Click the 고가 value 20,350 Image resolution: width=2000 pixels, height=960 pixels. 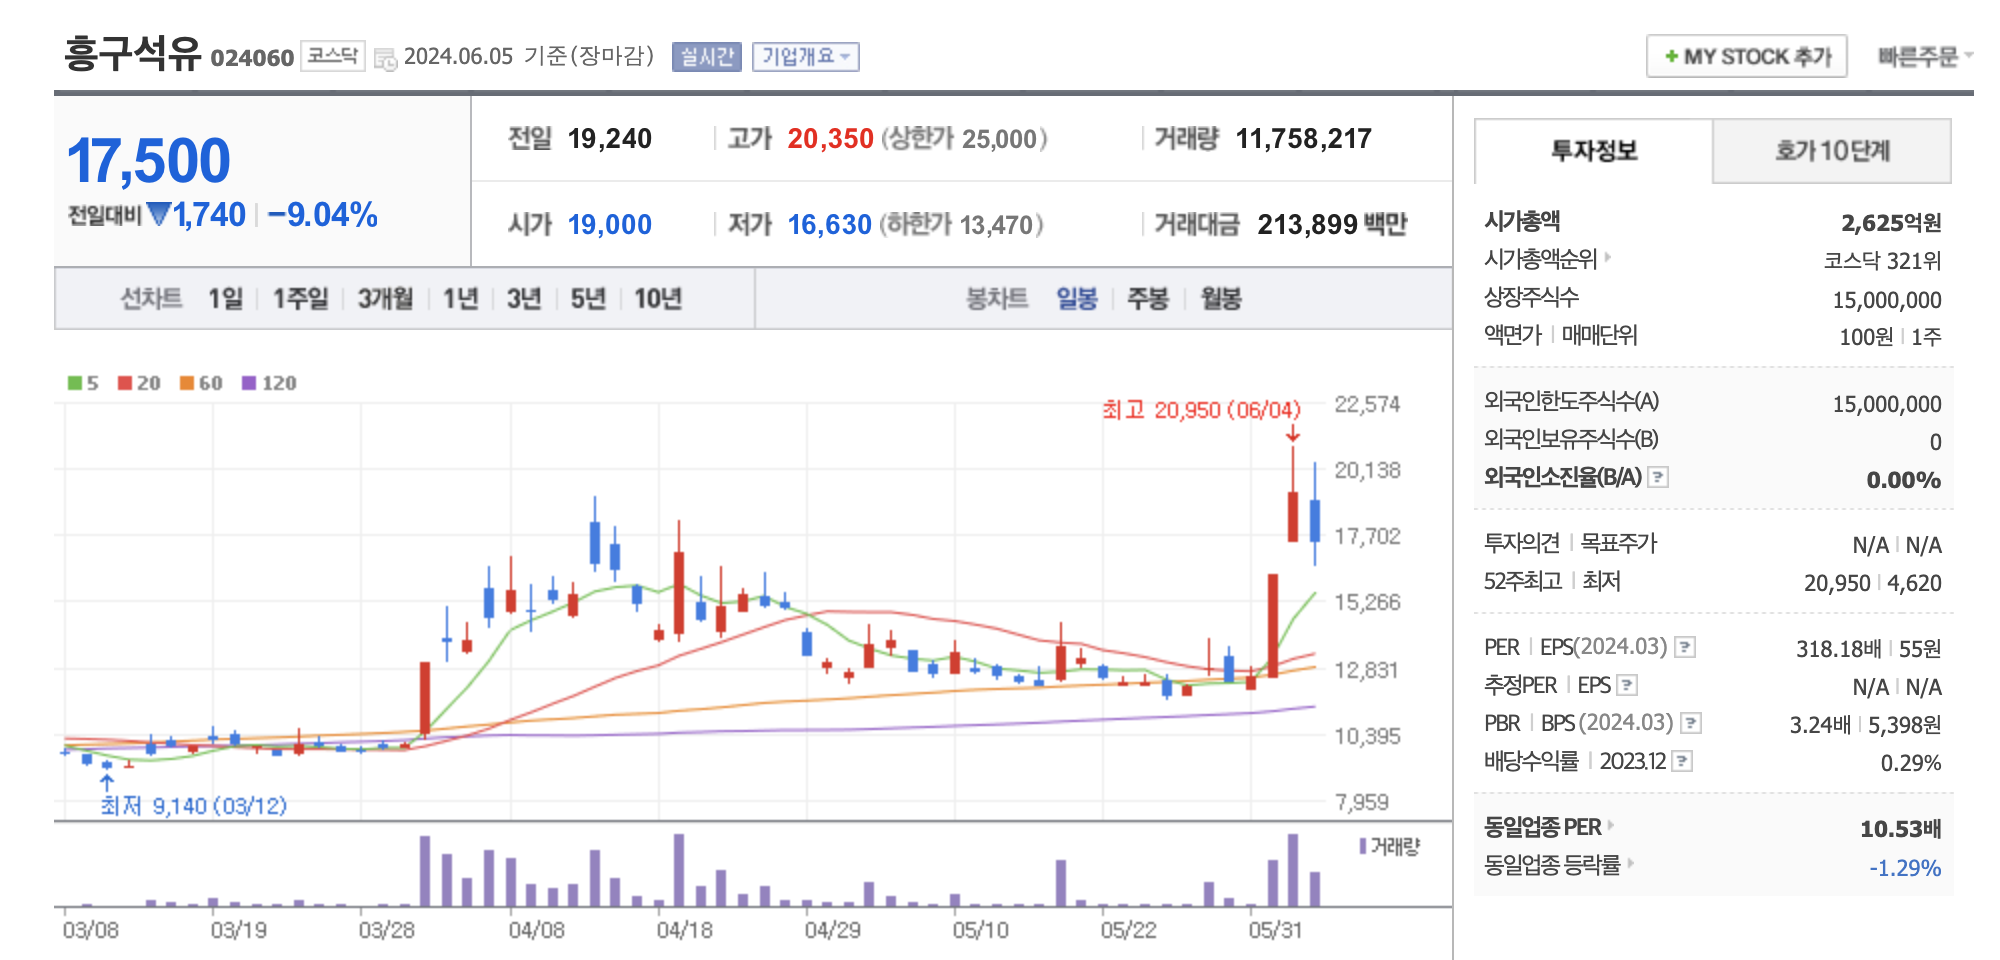pyautogui.click(x=830, y=138)
